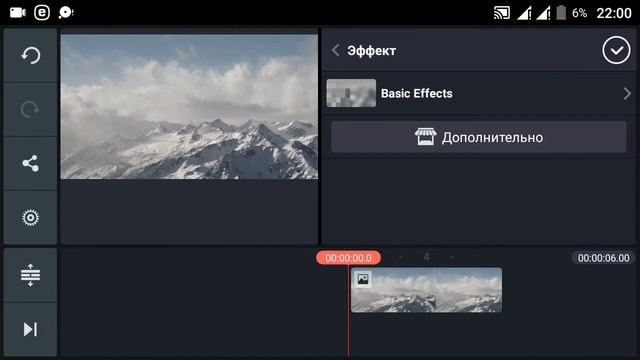This screenshot has width=640, height=360.
Task: Open the share icon
Action: [31, 163]
